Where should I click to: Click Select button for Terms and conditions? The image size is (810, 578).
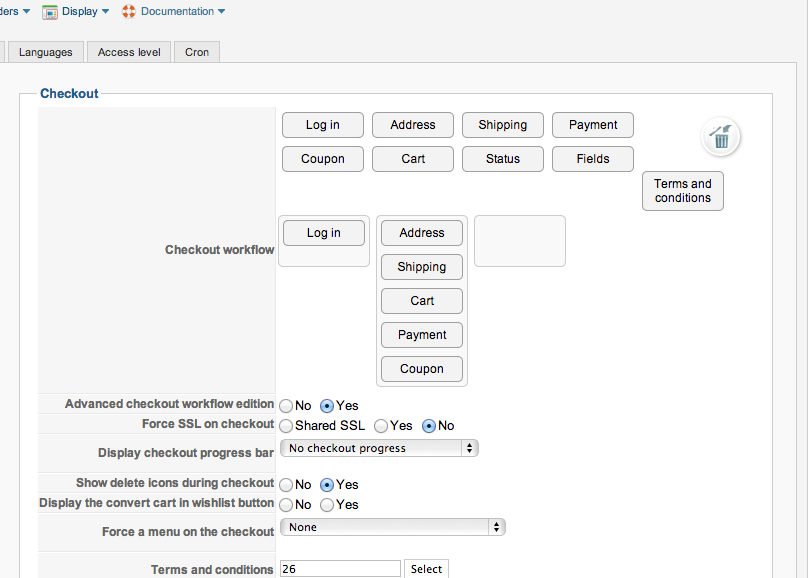(x=426, y=569)
